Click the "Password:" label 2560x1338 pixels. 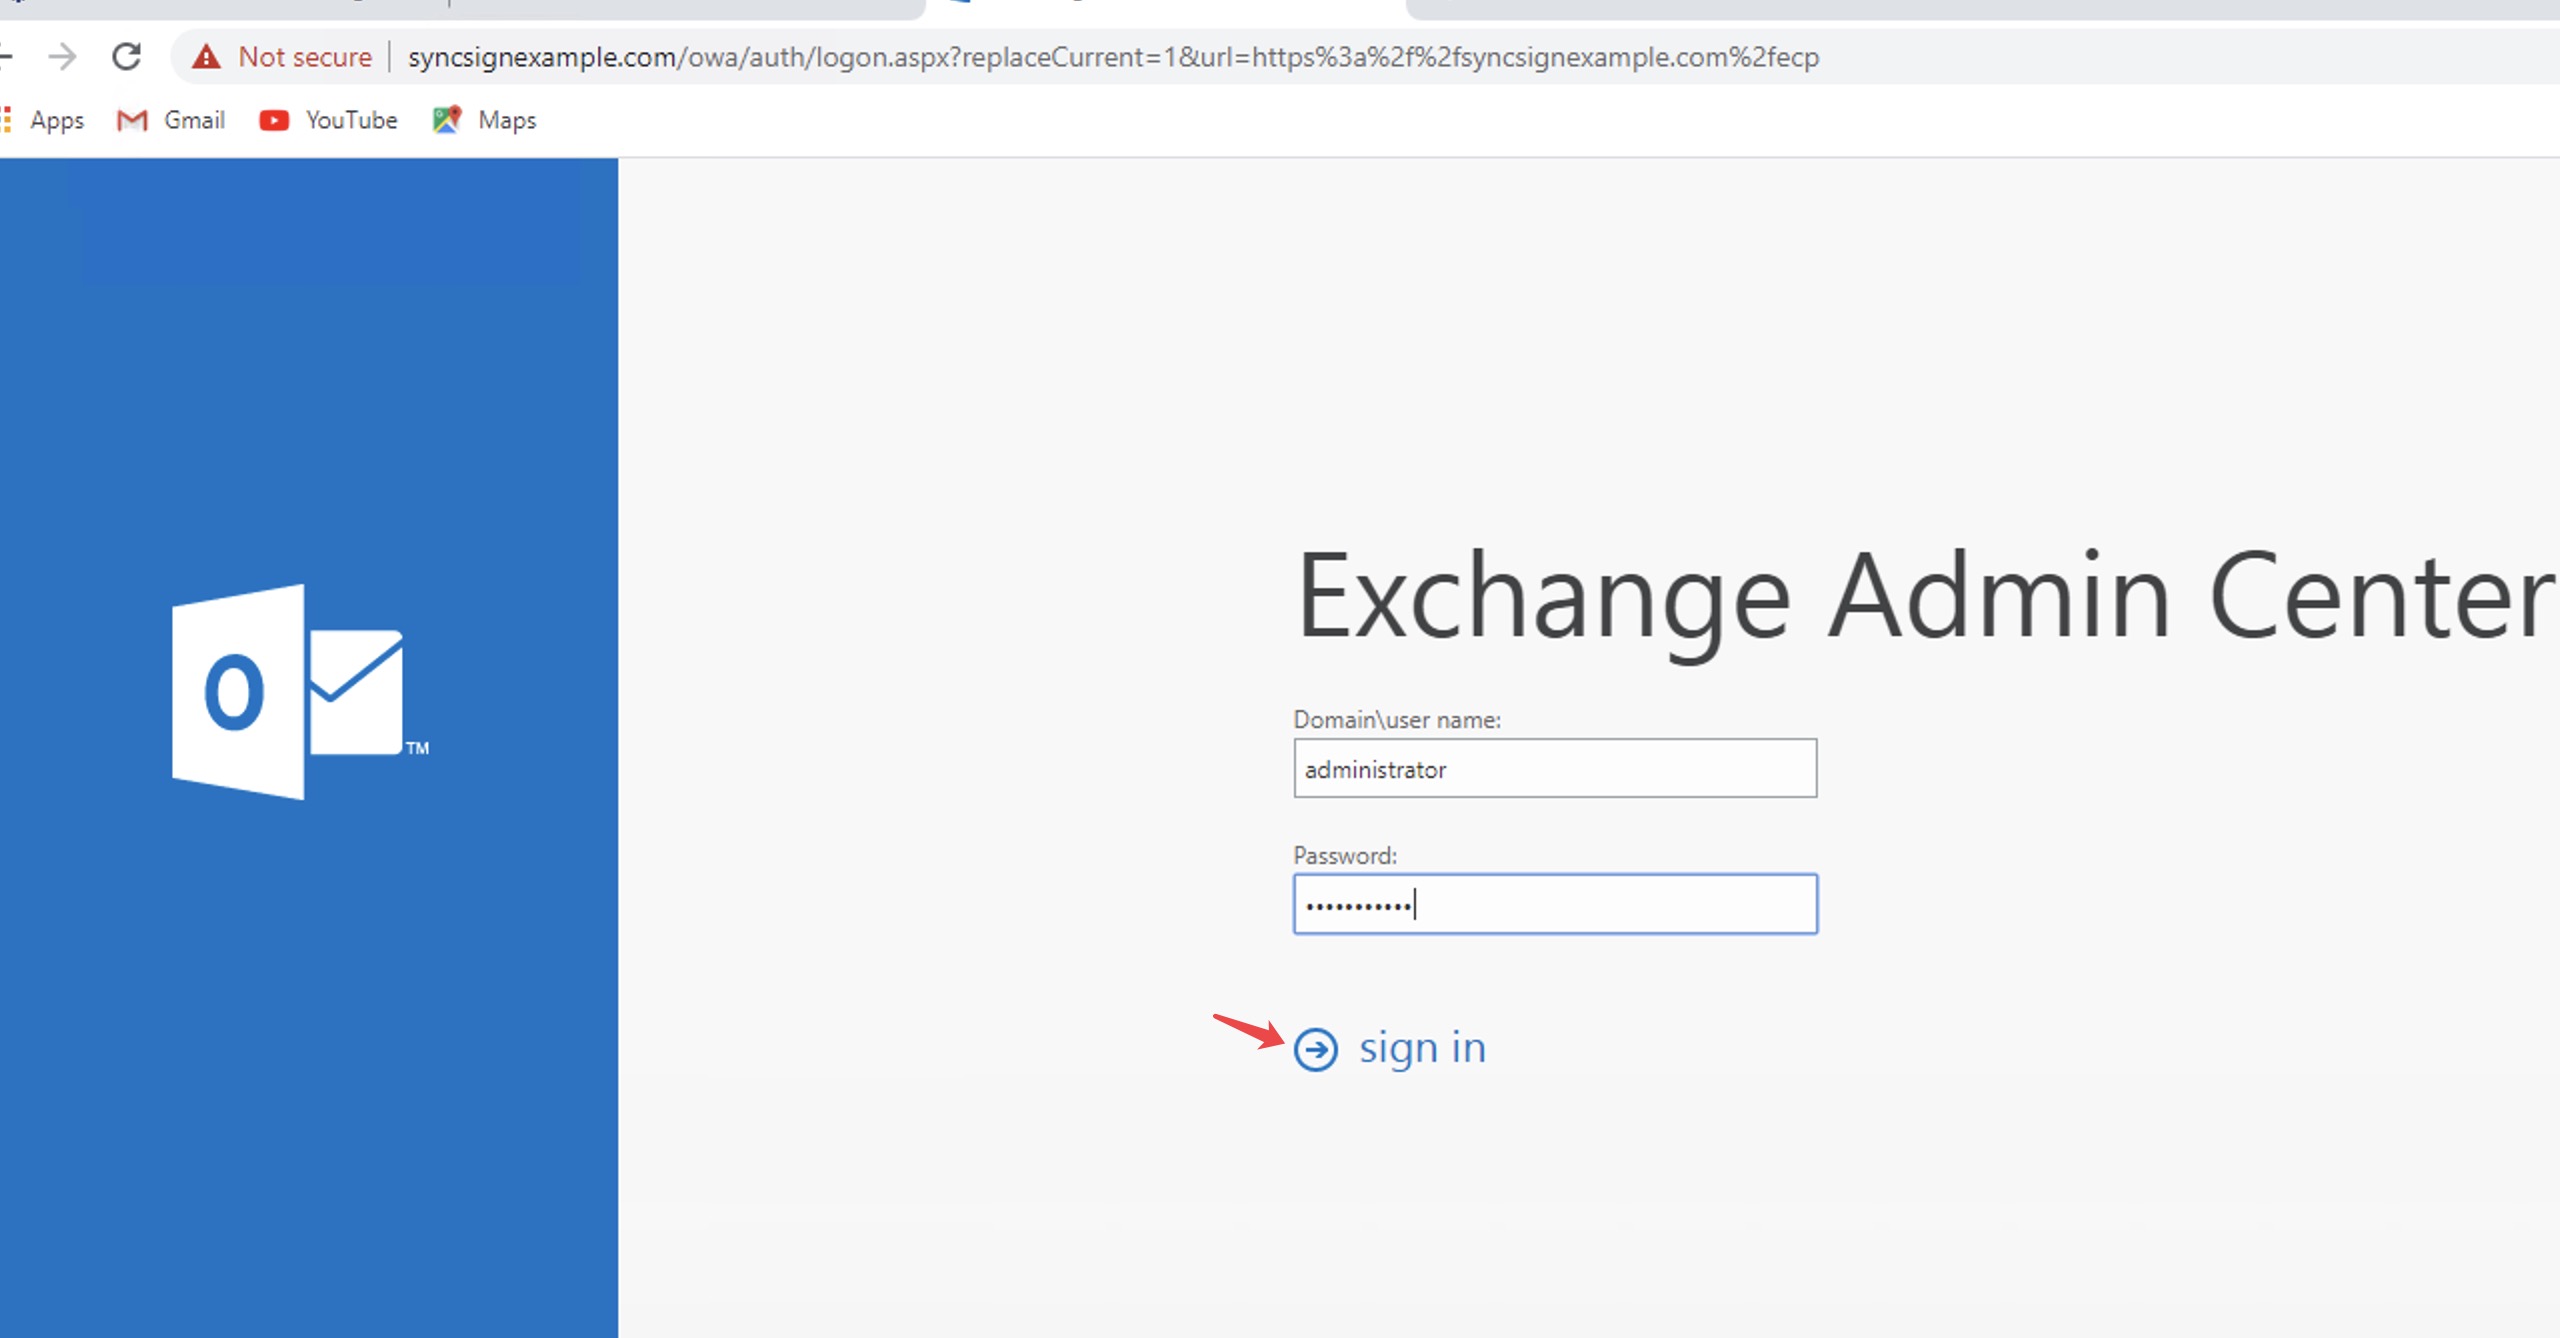(1345, 856)
